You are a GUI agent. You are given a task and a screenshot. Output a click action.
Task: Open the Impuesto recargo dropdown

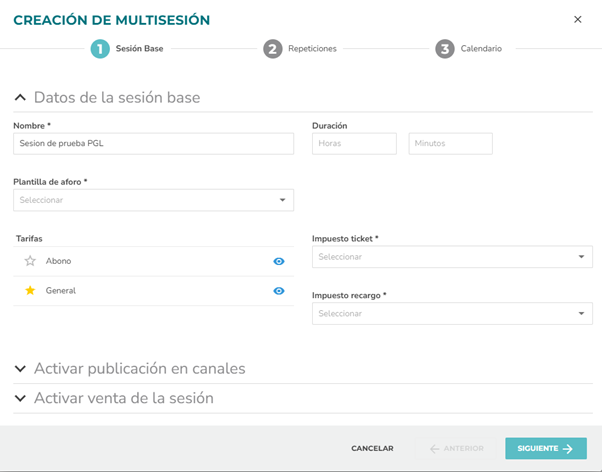[x=452, y=313]
